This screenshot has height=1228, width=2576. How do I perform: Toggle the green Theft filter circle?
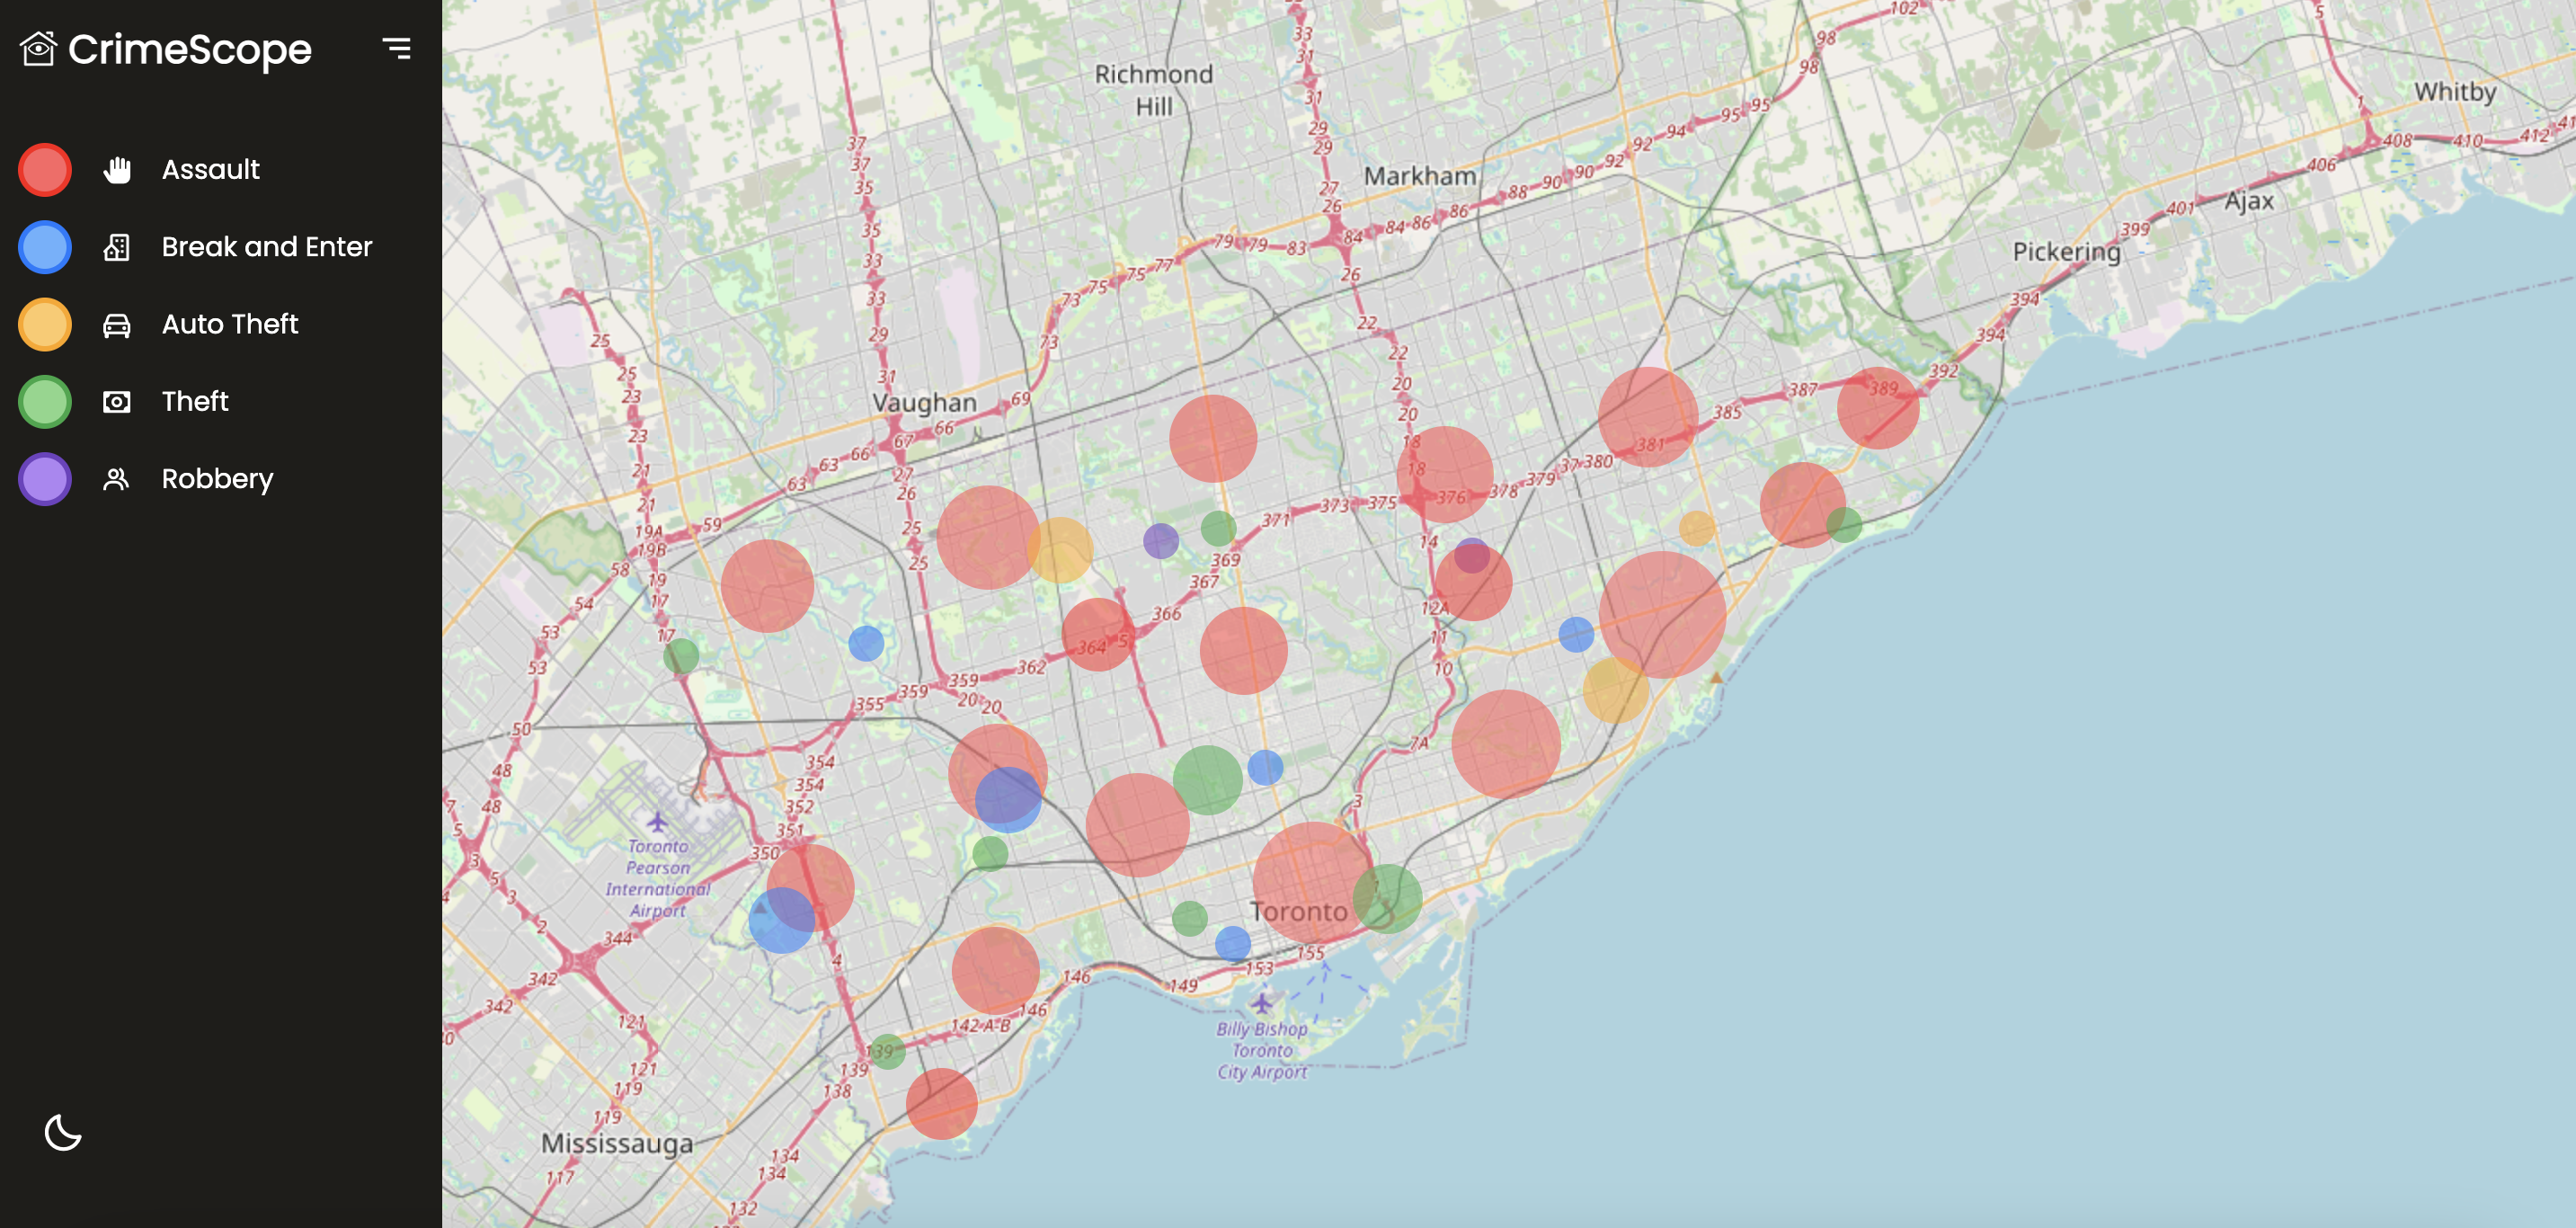[x=45, y=402]
